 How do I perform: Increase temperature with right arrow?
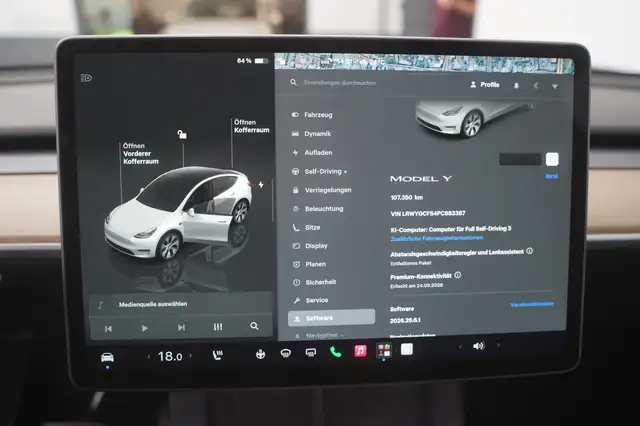pyautogui.click(x=191, y=355)
